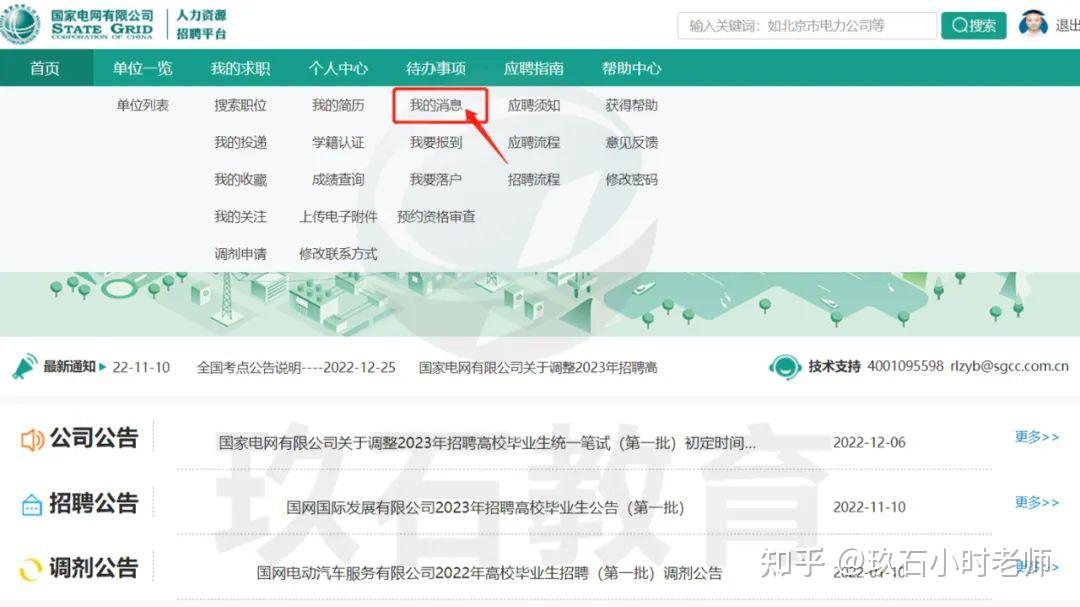
Task: Click the 22-11-10 ticker date
Action: click(141, 367)
